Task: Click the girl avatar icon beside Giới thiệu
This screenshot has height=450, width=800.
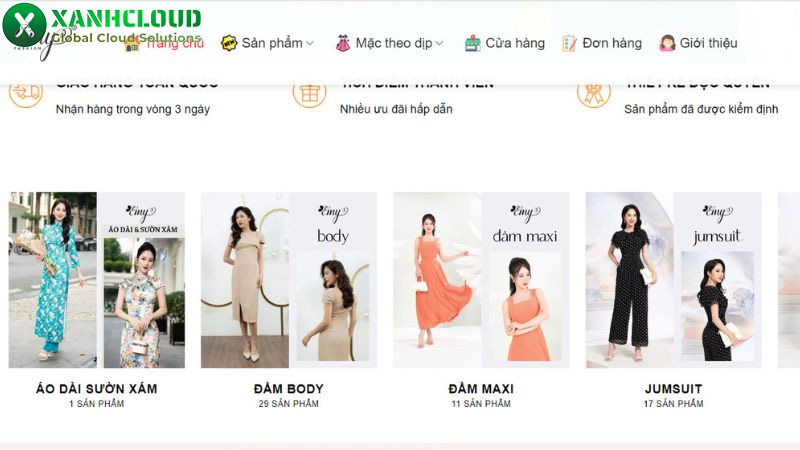Action: (x=667, y=43)
